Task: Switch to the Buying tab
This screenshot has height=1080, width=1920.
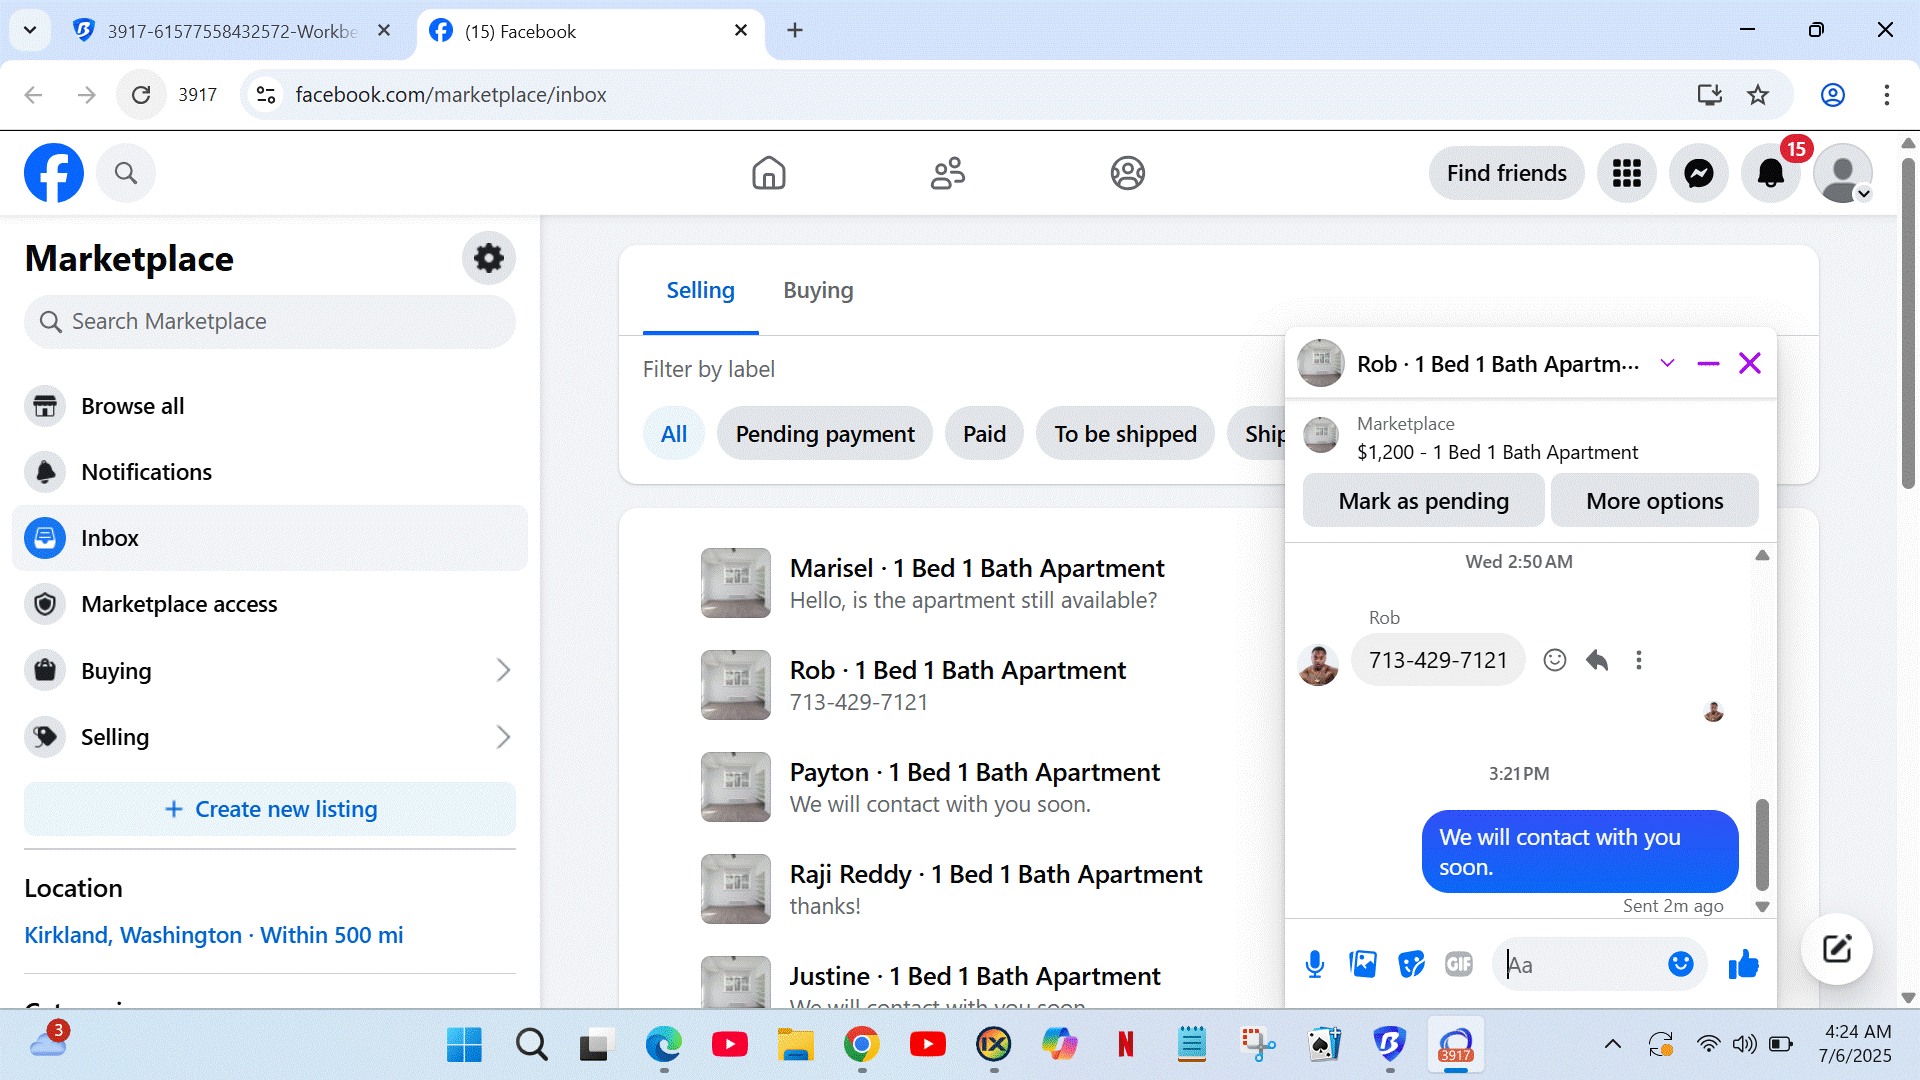Action: pyautogui.click(x=818, y=291)
